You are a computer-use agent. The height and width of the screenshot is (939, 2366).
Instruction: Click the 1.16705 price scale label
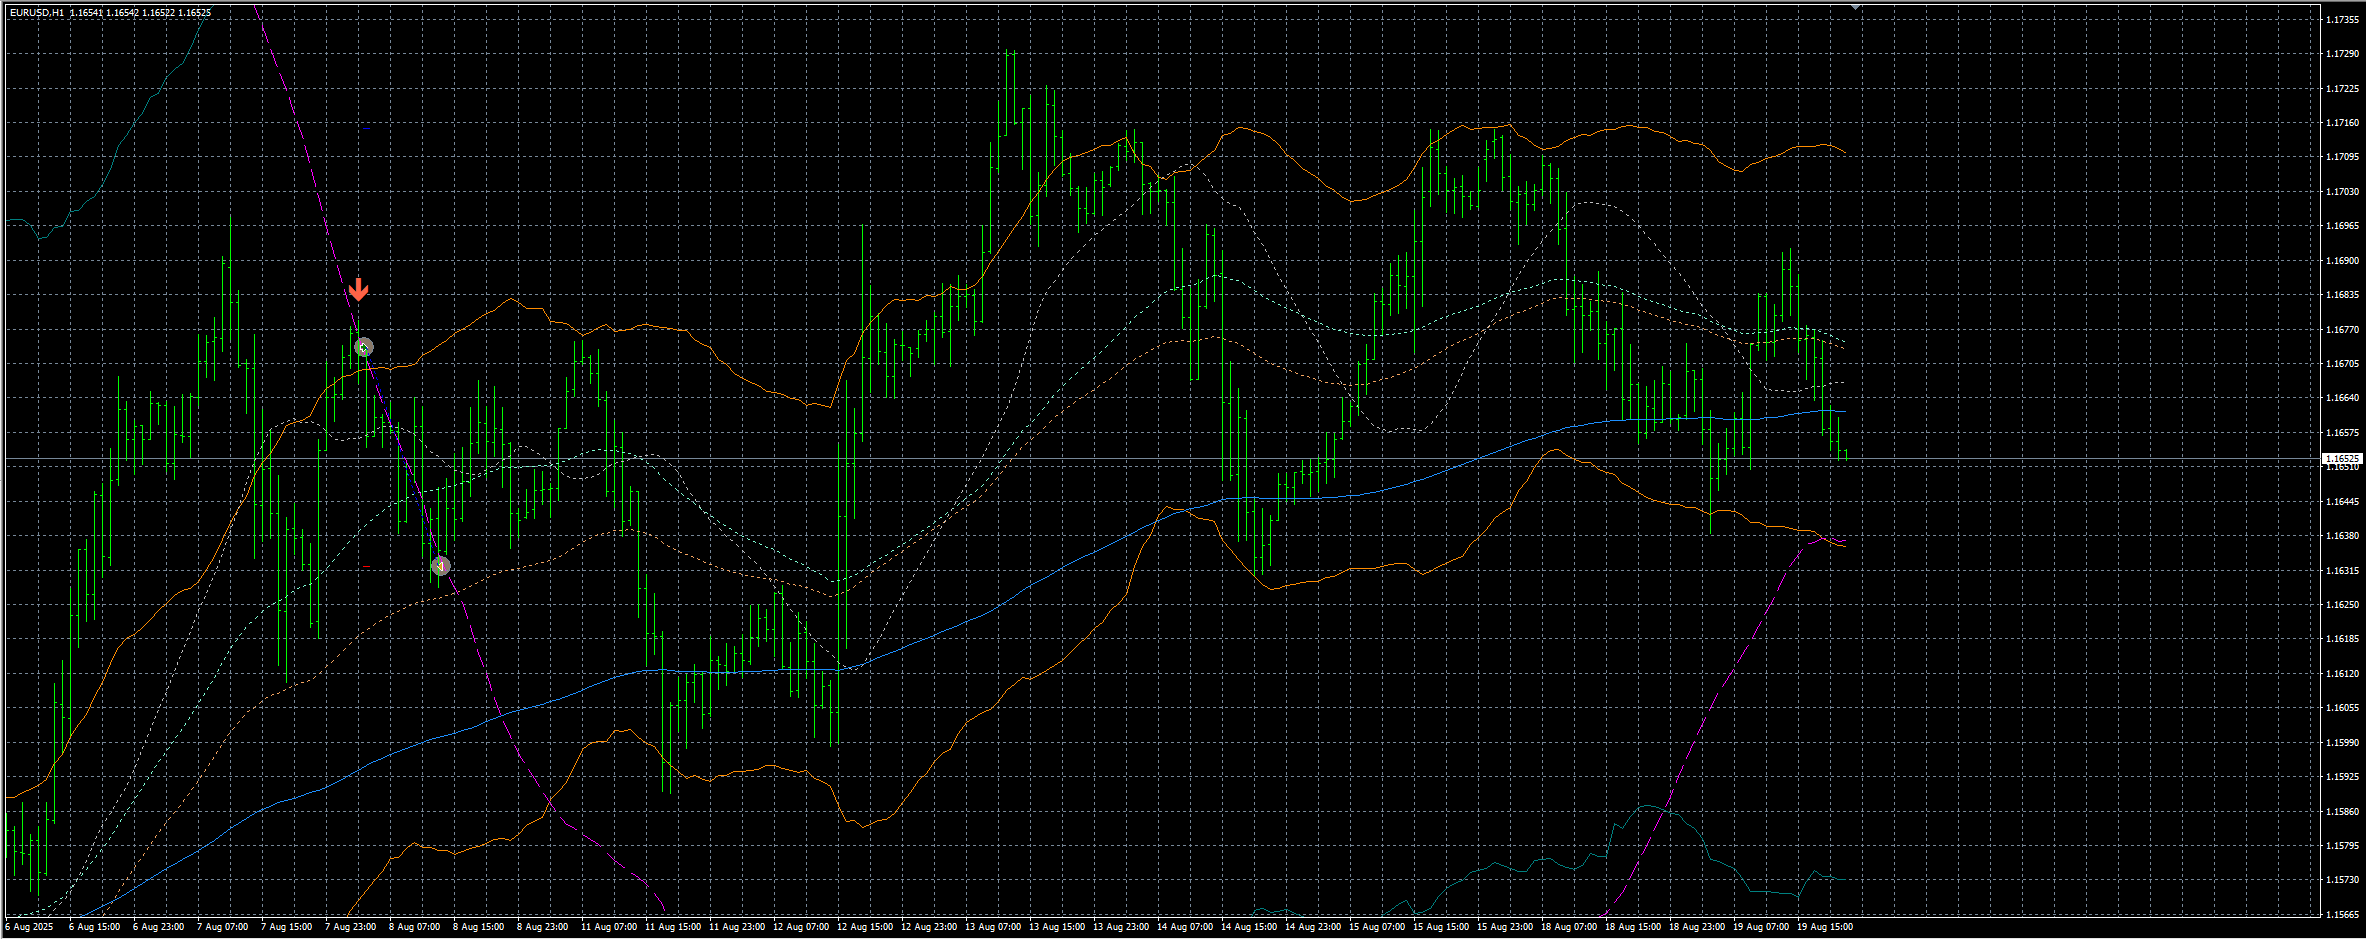(2342, 364)
